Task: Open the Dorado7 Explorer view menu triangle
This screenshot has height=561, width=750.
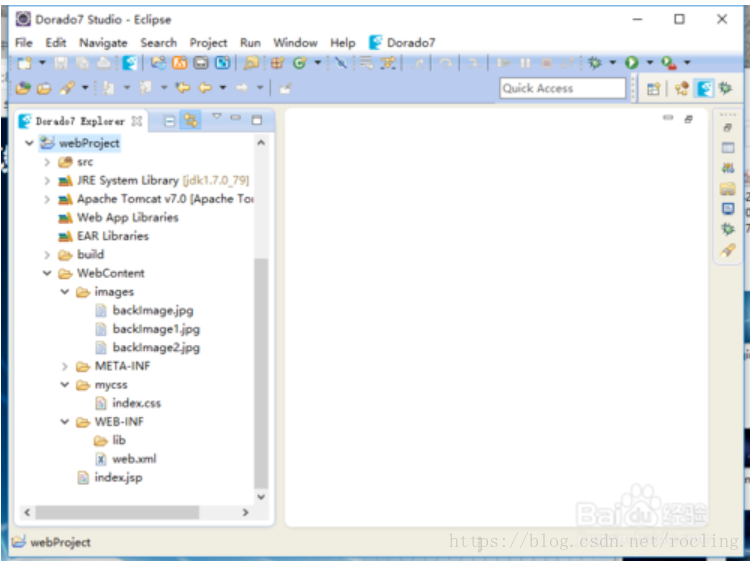Action: coord(217,116)
